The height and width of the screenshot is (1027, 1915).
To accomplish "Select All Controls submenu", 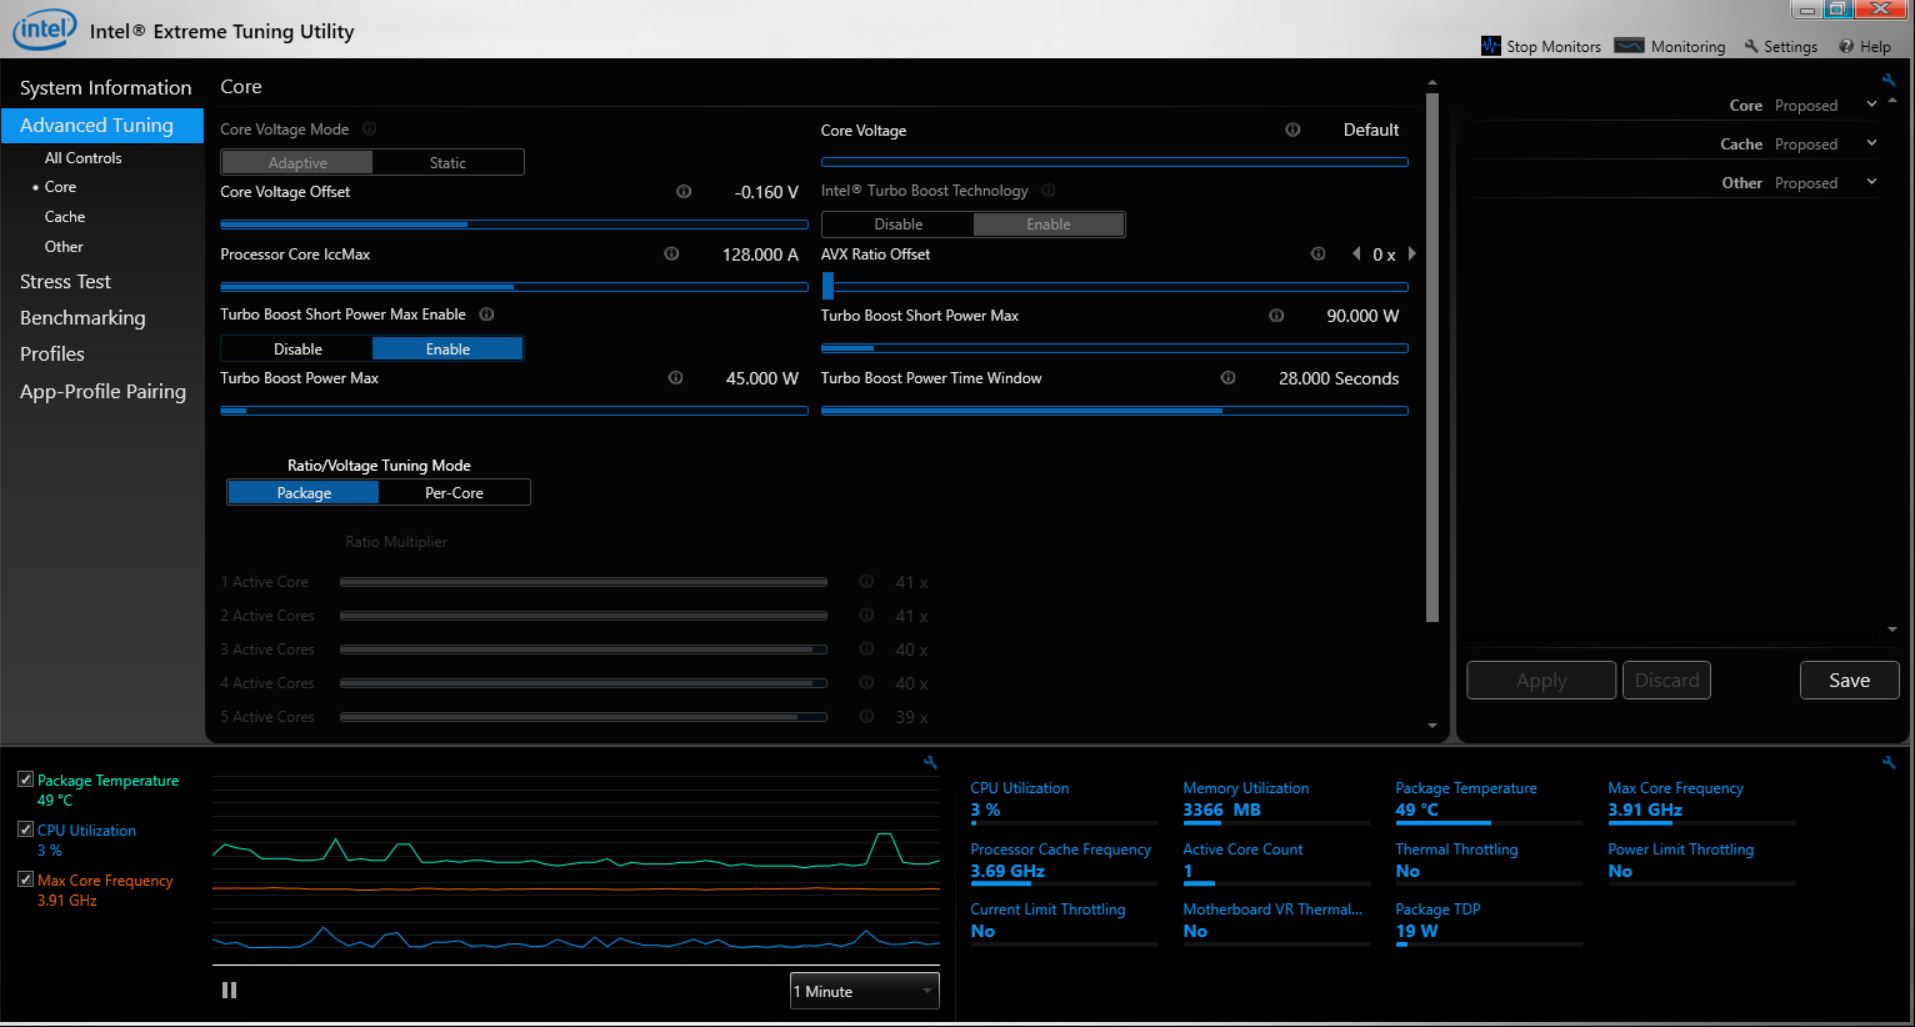I will click(83, 158).
